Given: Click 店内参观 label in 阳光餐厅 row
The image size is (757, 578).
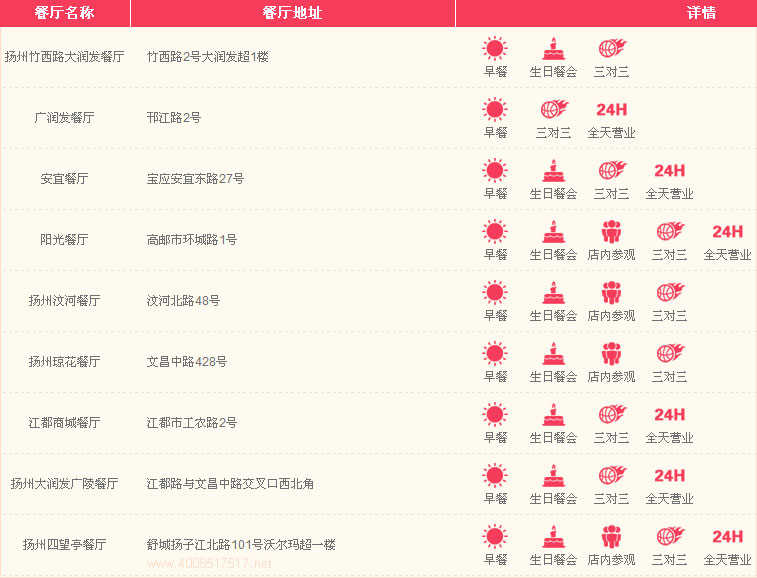Looking at the screenshot, I should [x=611, y=254].
